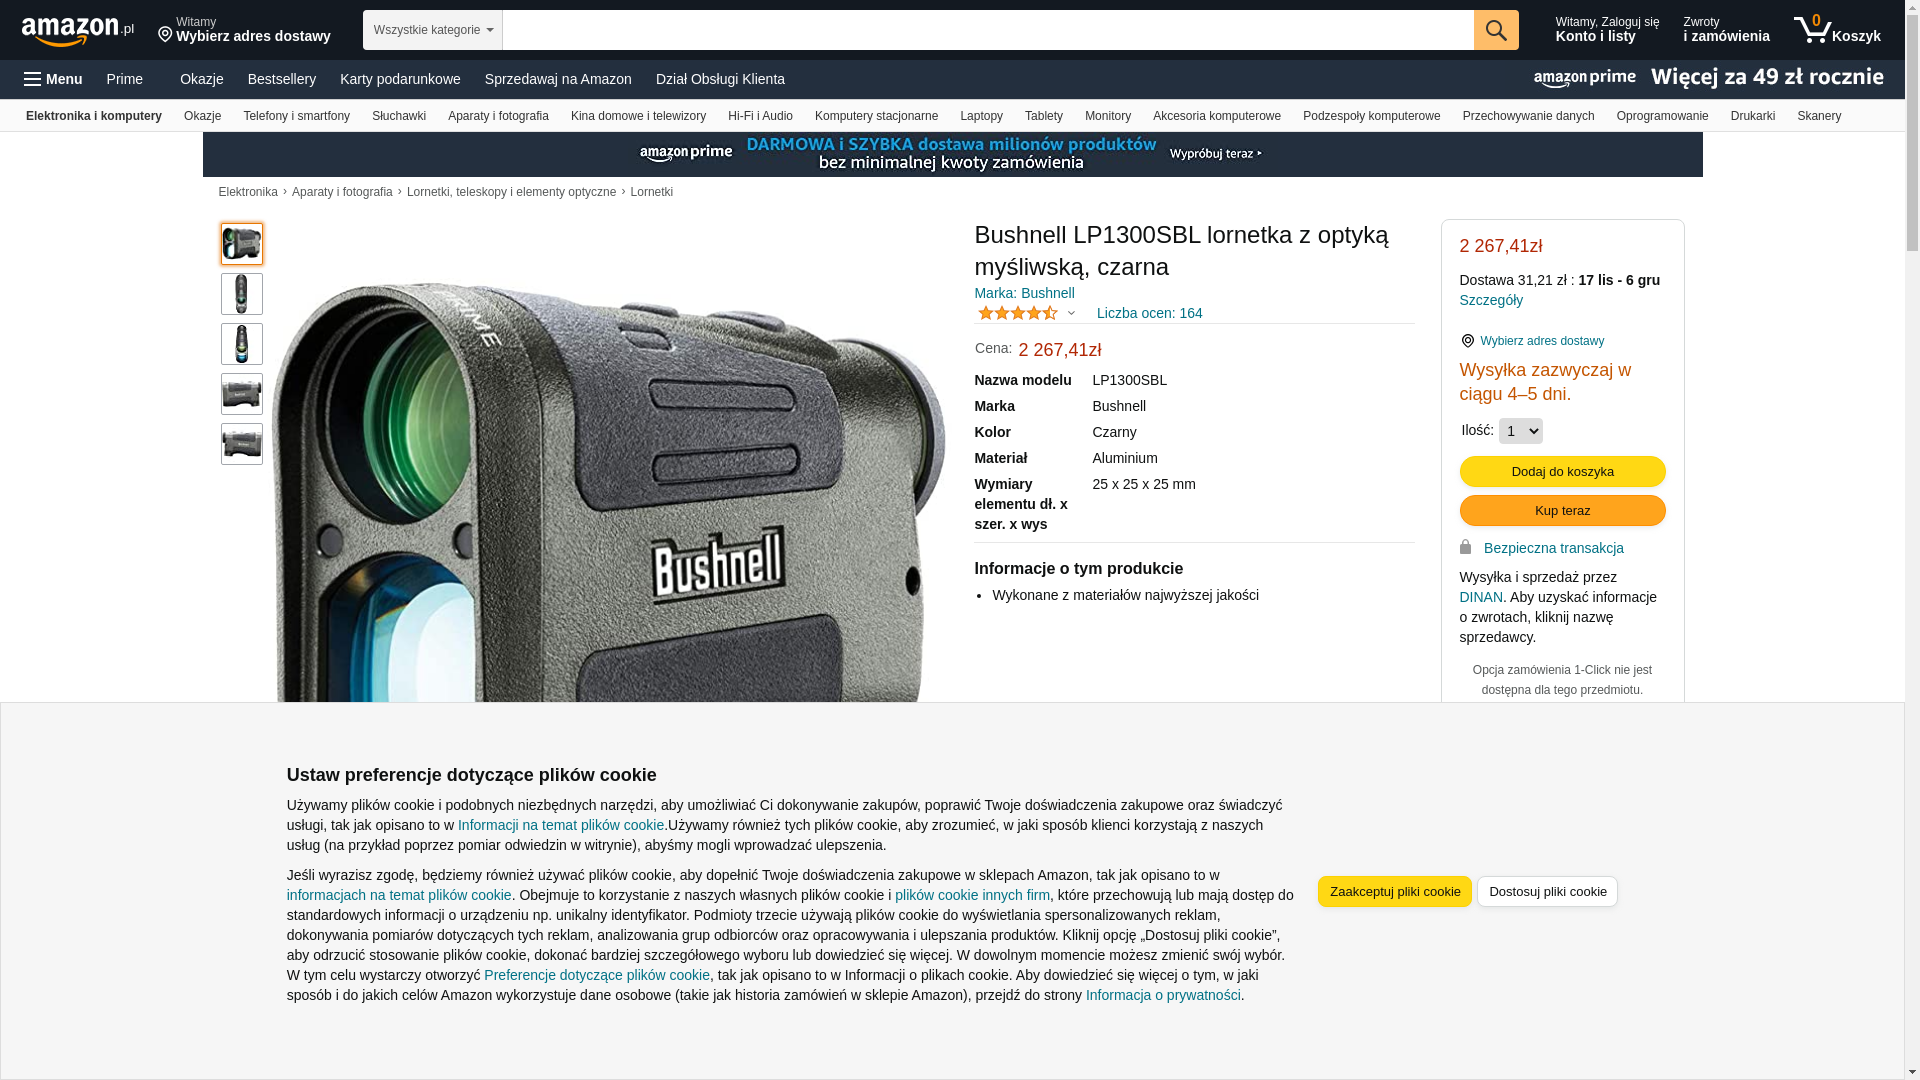
Task: Add item with Dodaj do koszyka
Action: point(1562,472)
